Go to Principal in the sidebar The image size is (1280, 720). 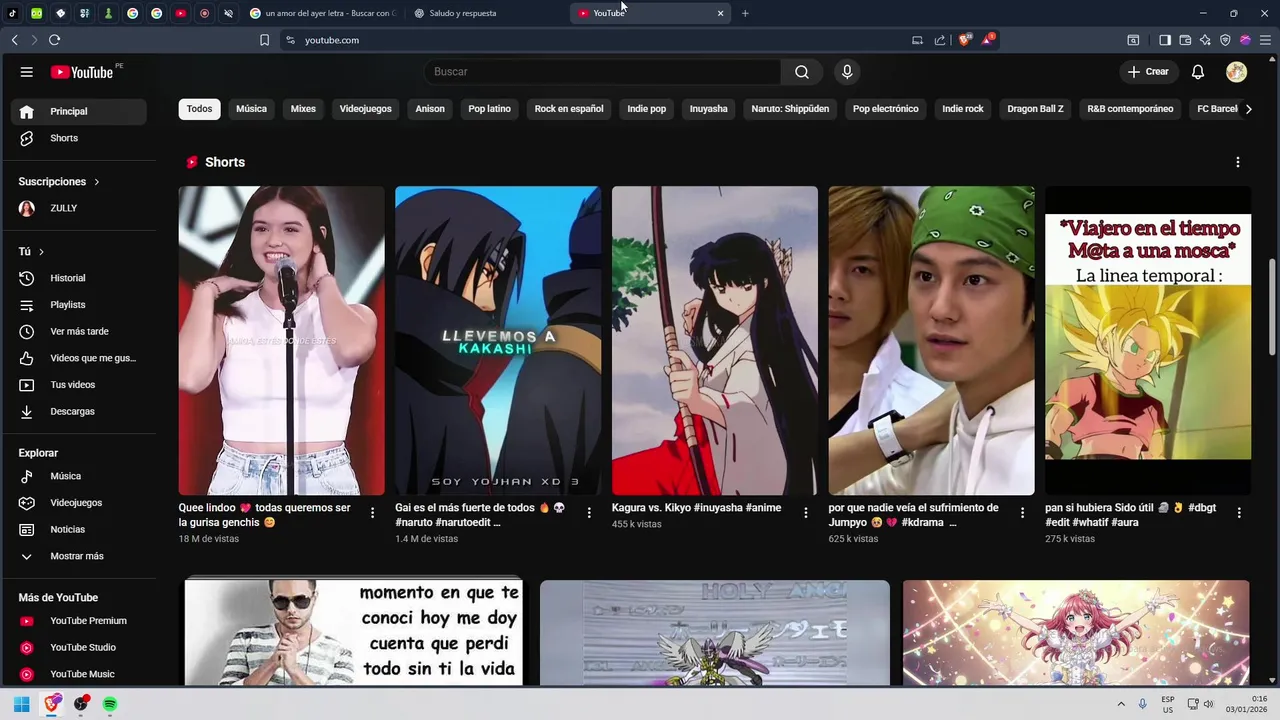click(78, 111)
